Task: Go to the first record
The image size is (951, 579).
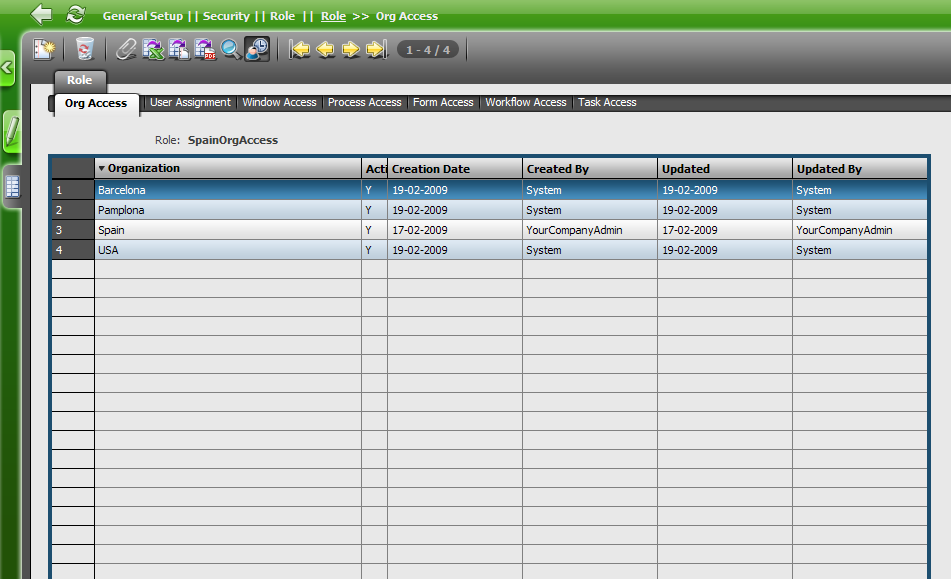Action: 300,49
